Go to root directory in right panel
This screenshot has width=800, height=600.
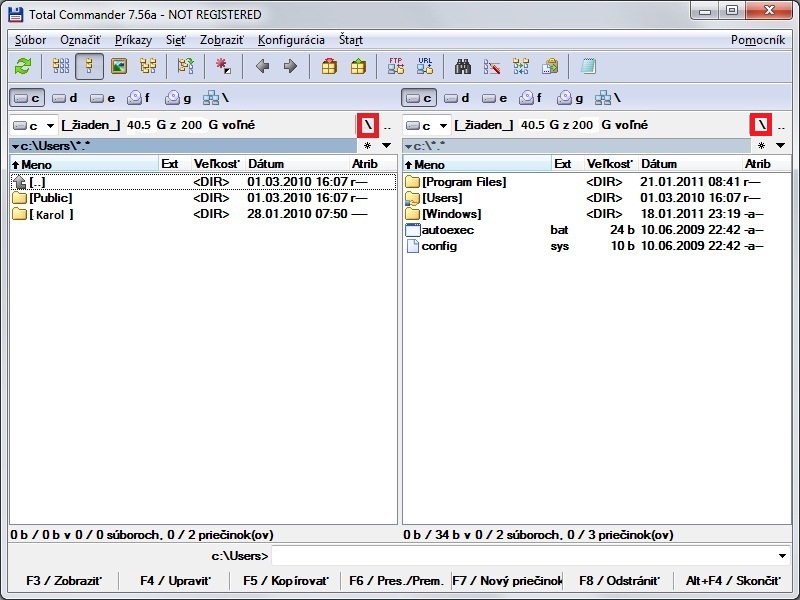coord(761,125)
